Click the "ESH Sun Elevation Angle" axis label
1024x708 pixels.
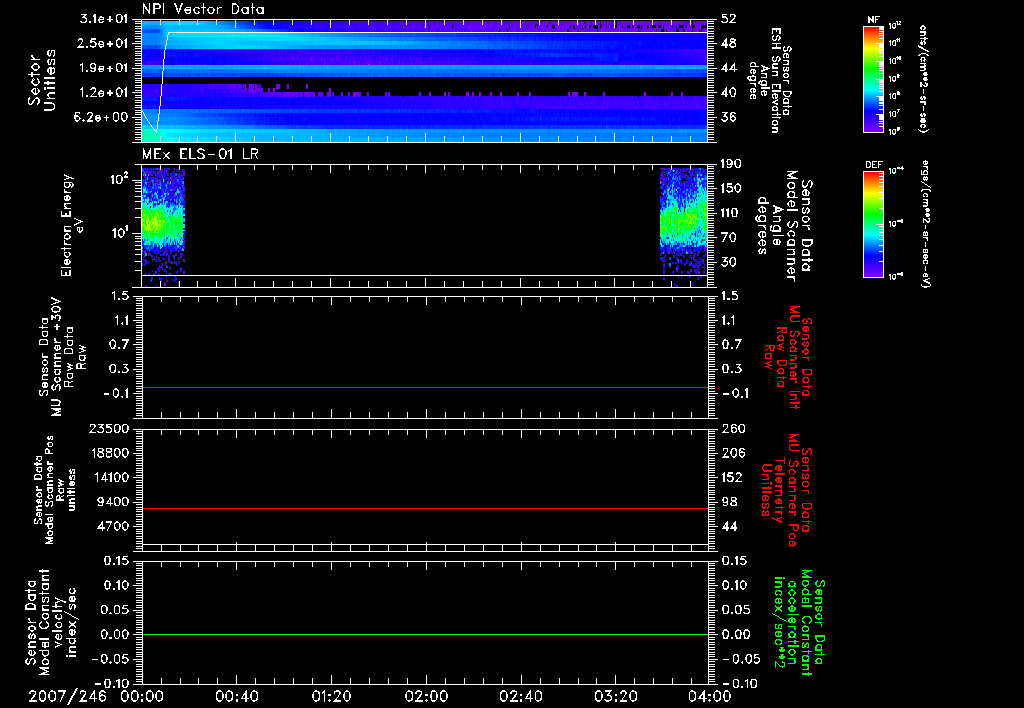pyautogui.click(x=771, y=80)
